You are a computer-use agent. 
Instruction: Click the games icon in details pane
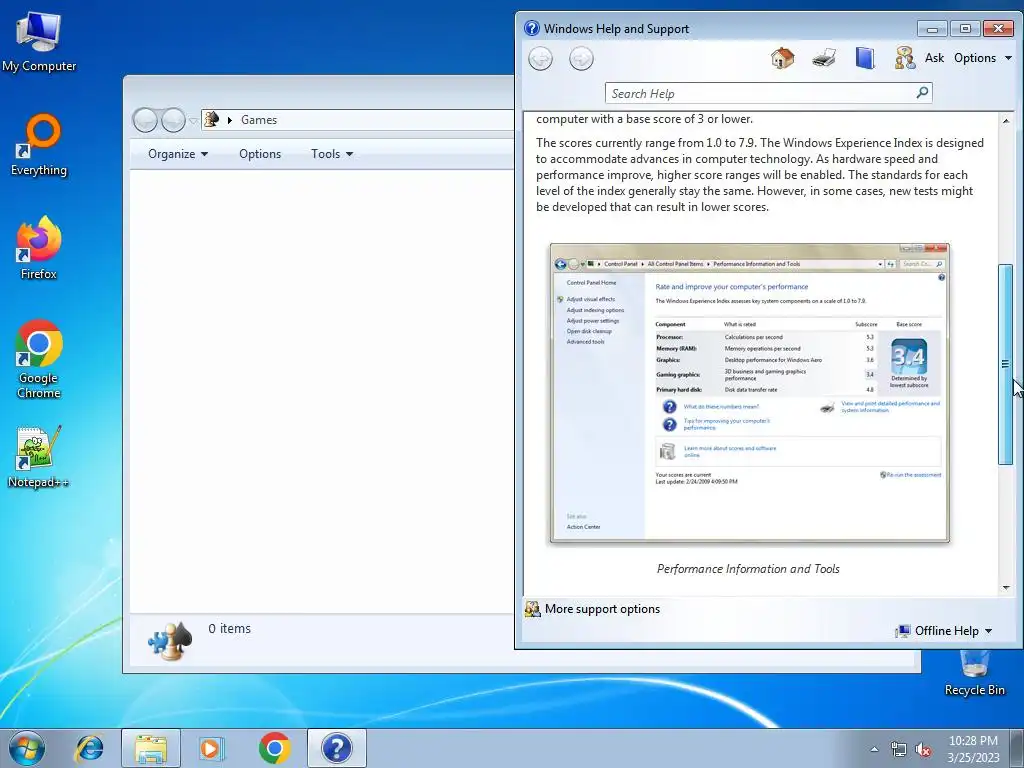(170, 641)
